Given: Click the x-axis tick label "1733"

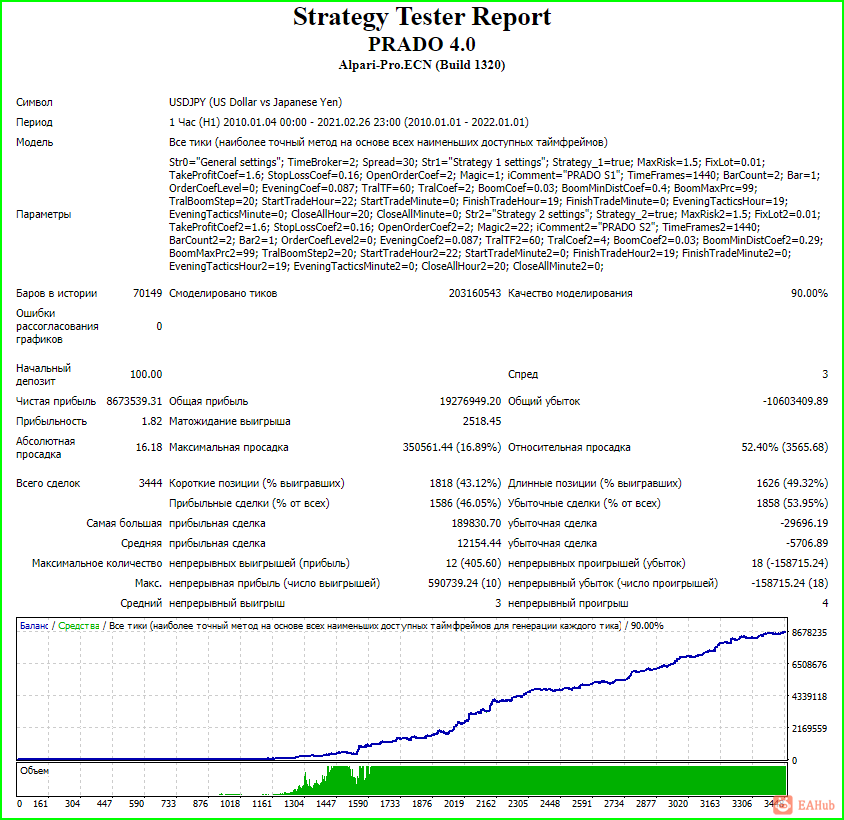Looking at the screenshot, I should point(390,804).
